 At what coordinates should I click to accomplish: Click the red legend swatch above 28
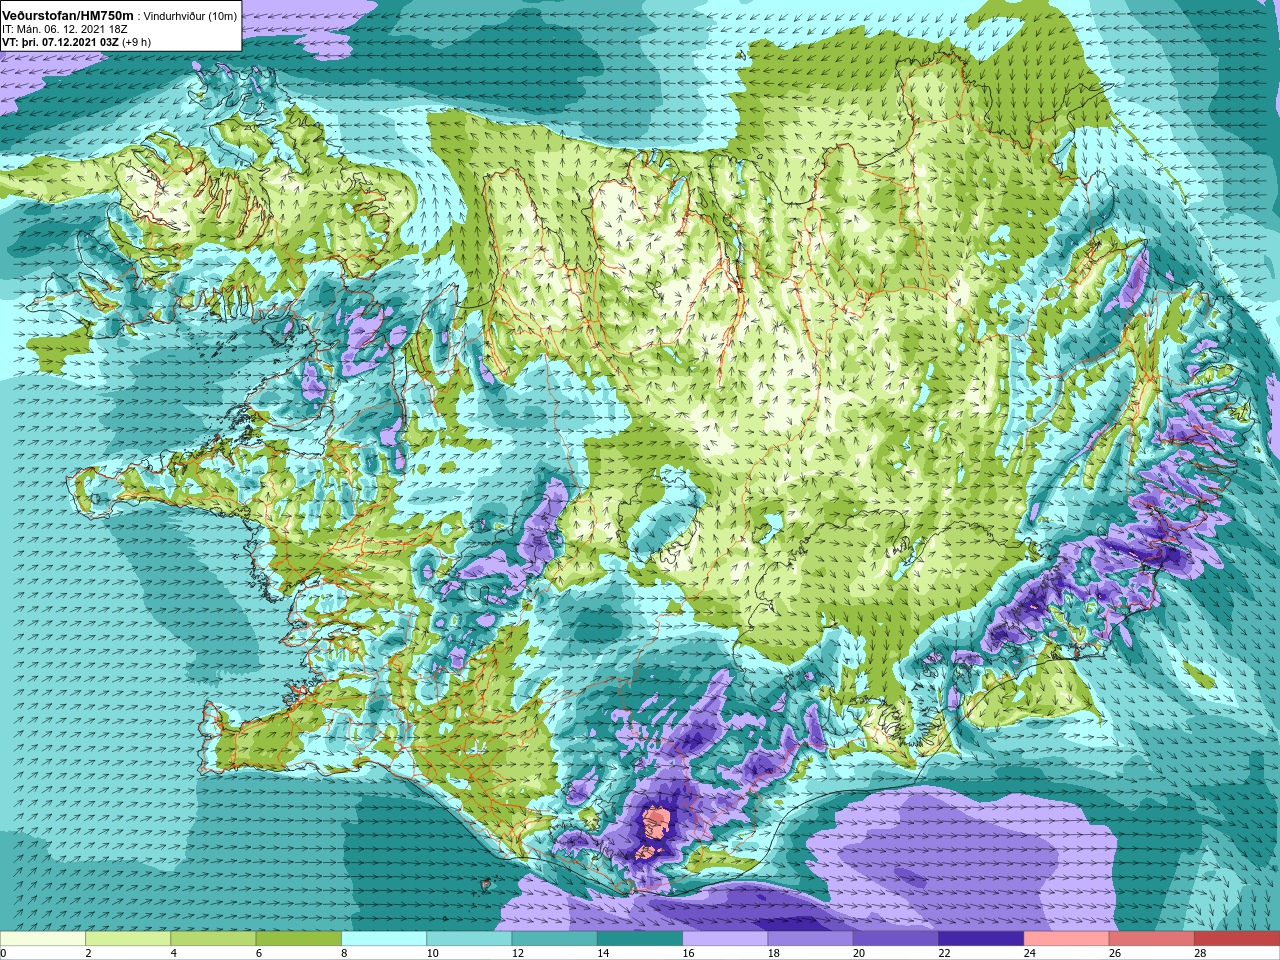point(1237,938)
